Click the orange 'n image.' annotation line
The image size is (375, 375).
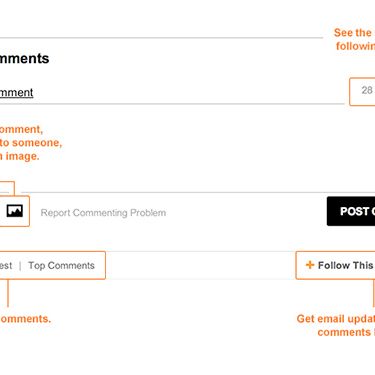pyautogui.click(x=20, y=156)
